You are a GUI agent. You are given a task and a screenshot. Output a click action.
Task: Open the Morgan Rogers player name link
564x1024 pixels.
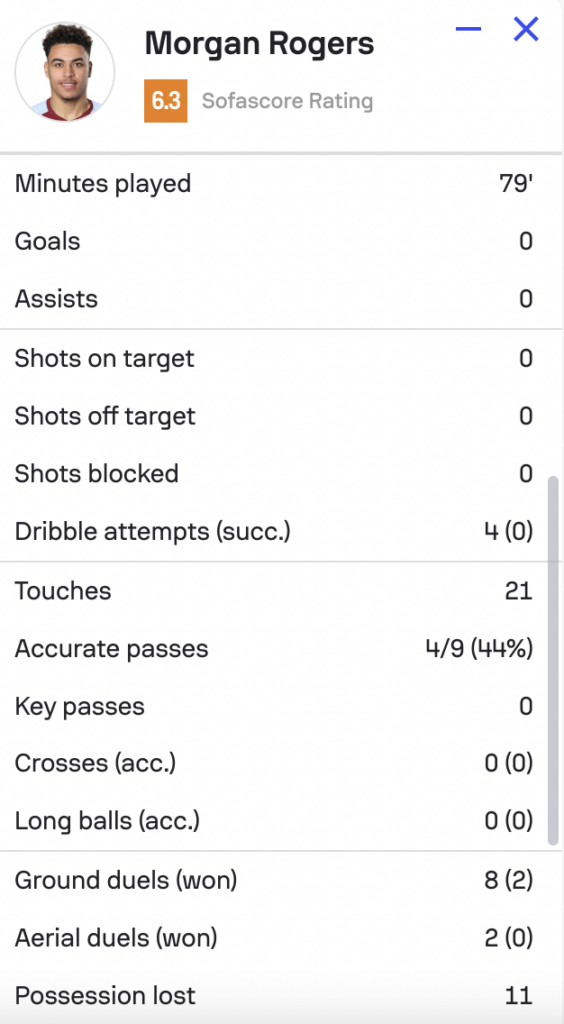(259, 44)
